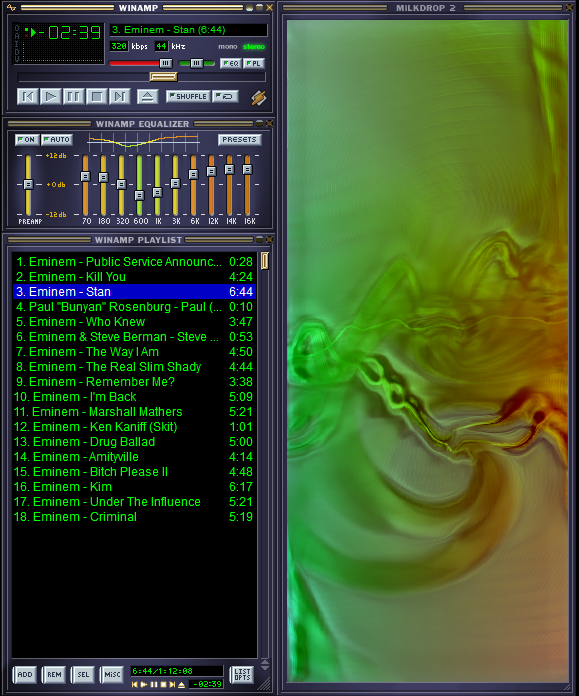
Task: Toggle equalizer AUTO button
Action: point(57,139)
